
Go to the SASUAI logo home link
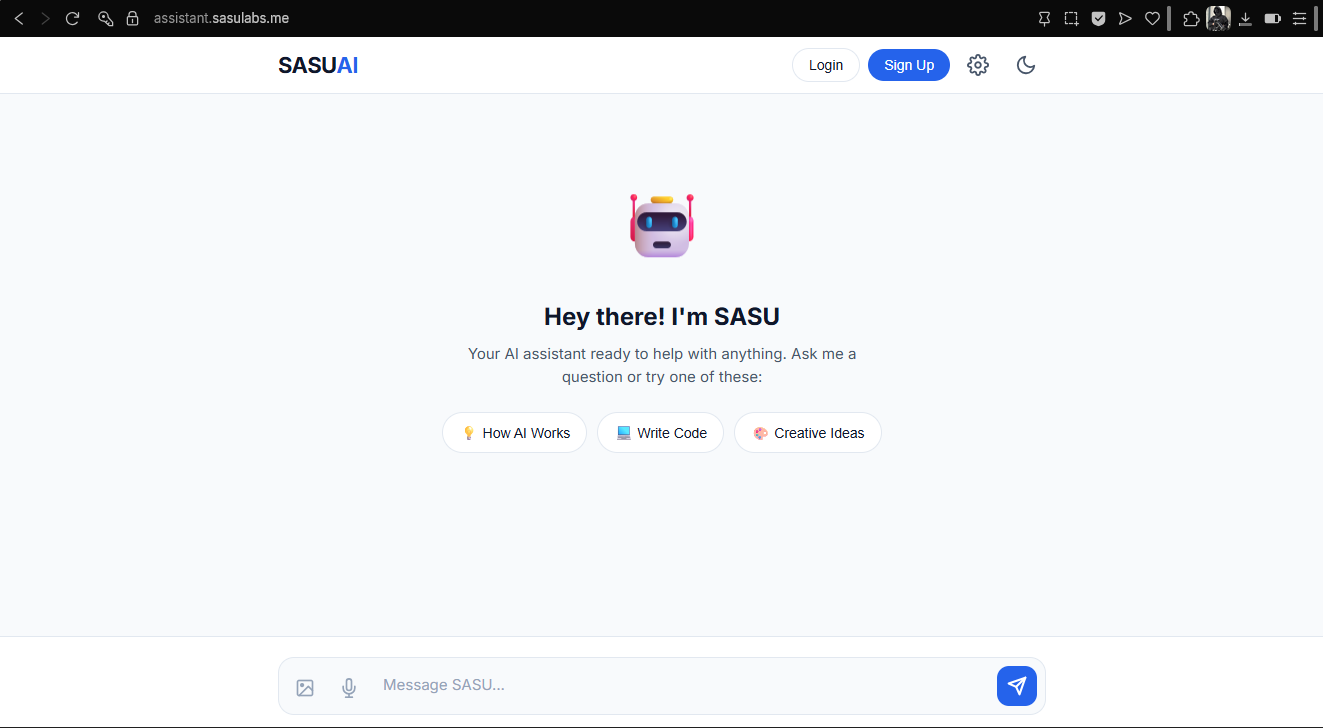point(318,65)
